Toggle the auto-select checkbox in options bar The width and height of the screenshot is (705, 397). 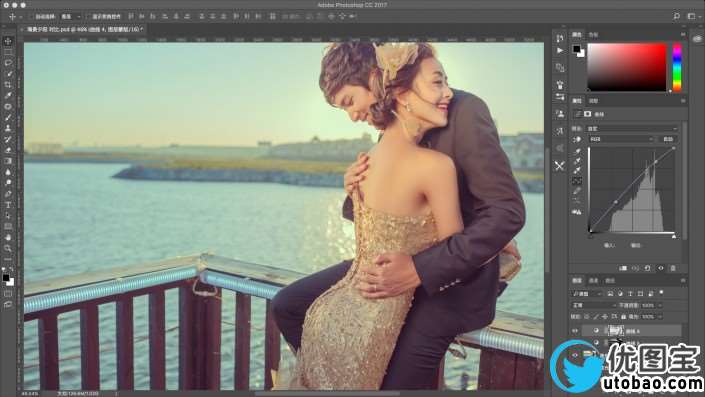point(31,17)
